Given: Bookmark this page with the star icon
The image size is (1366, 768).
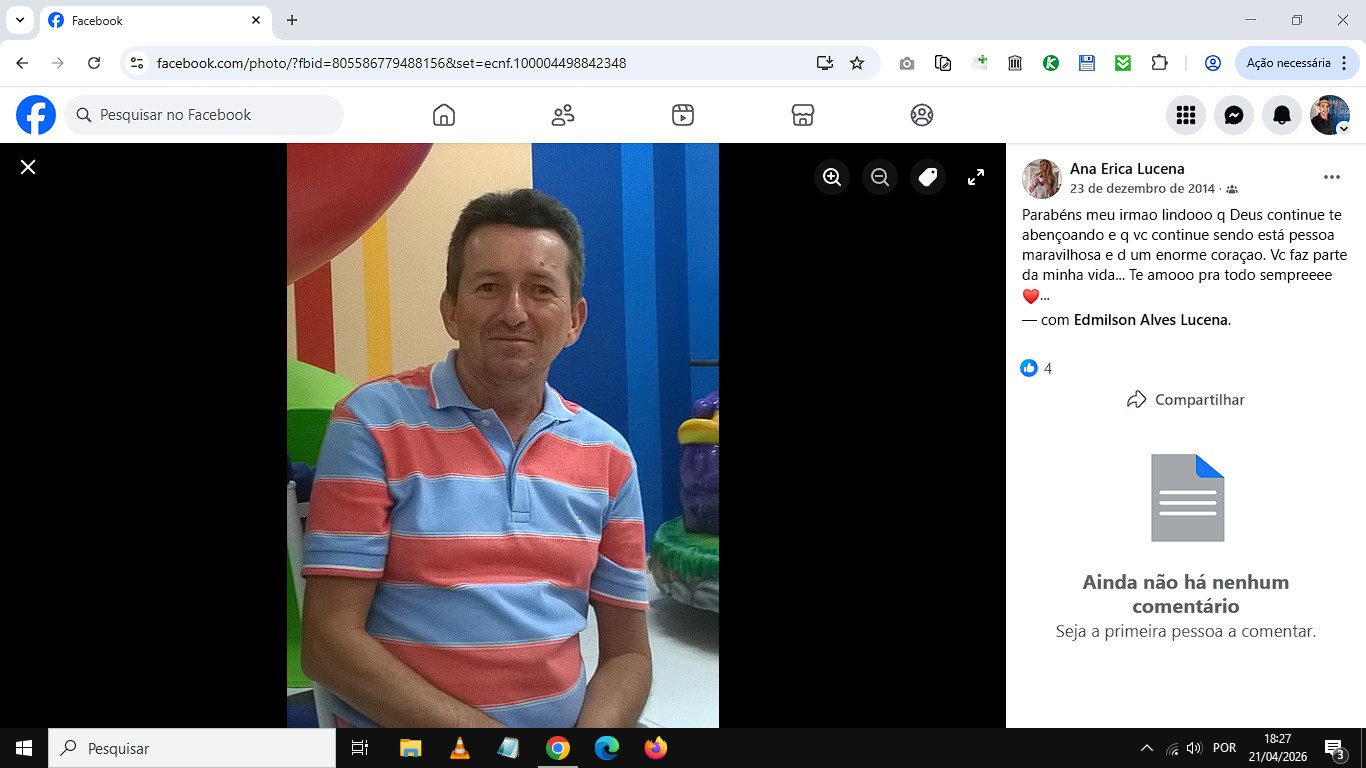Looking at the screenshot, I should tap(857, 63).
